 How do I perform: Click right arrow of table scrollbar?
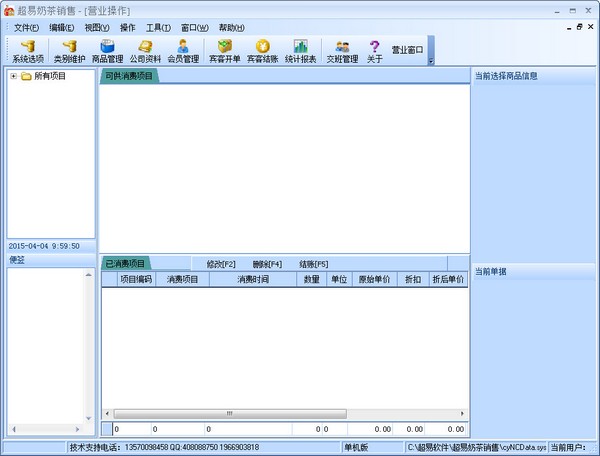462,414
